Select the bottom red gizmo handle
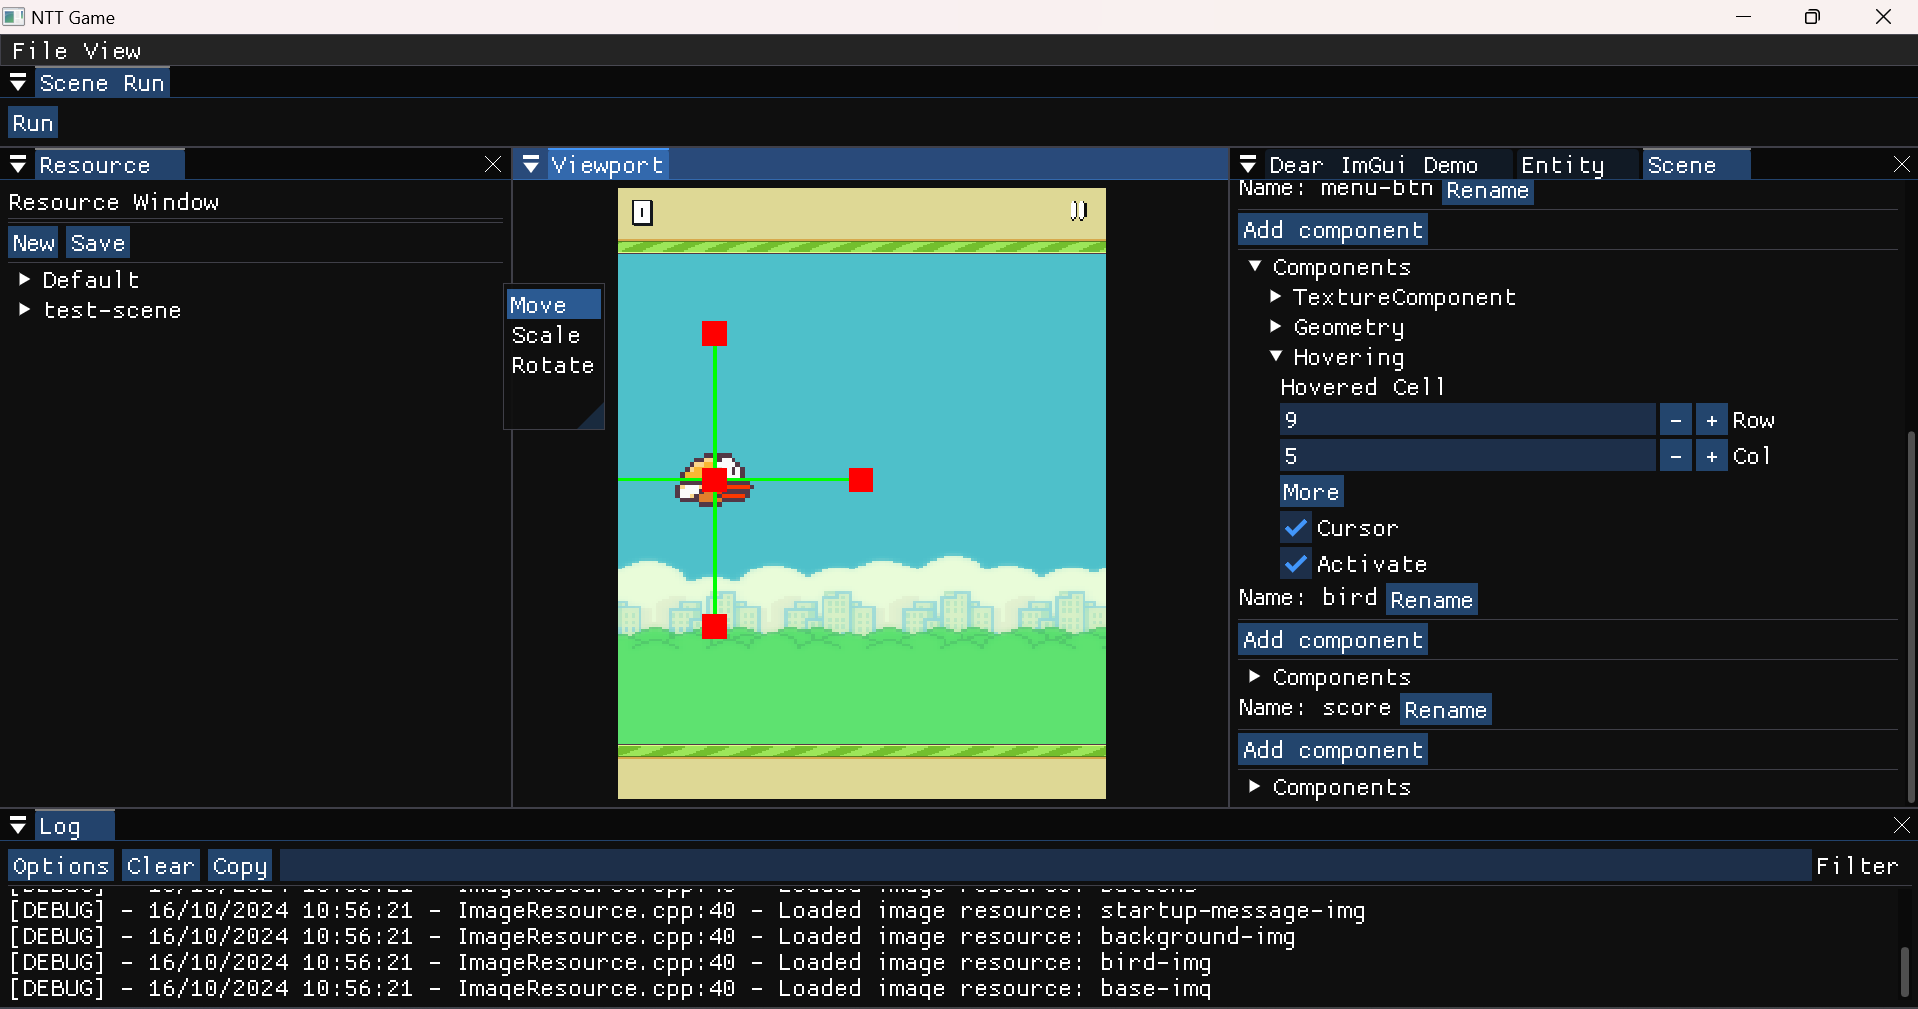This screenshot has width=1918, height=1009. point(714,627)
